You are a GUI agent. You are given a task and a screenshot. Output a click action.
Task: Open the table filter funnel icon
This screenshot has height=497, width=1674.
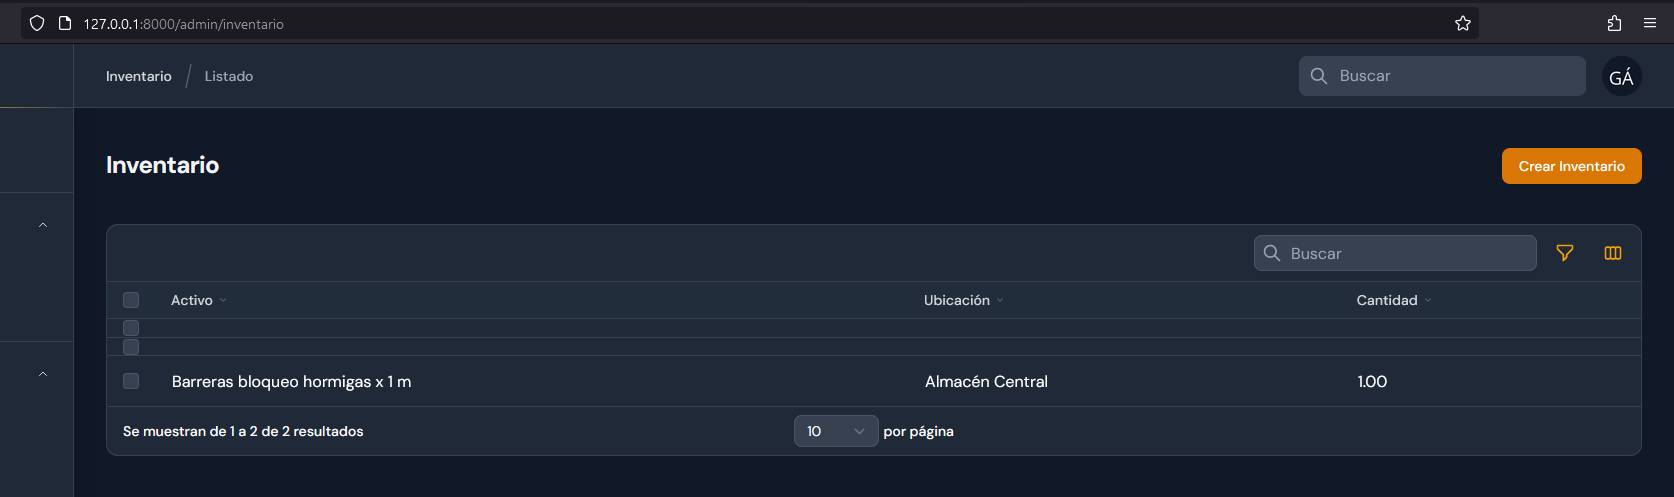[x=1565, y=253]
